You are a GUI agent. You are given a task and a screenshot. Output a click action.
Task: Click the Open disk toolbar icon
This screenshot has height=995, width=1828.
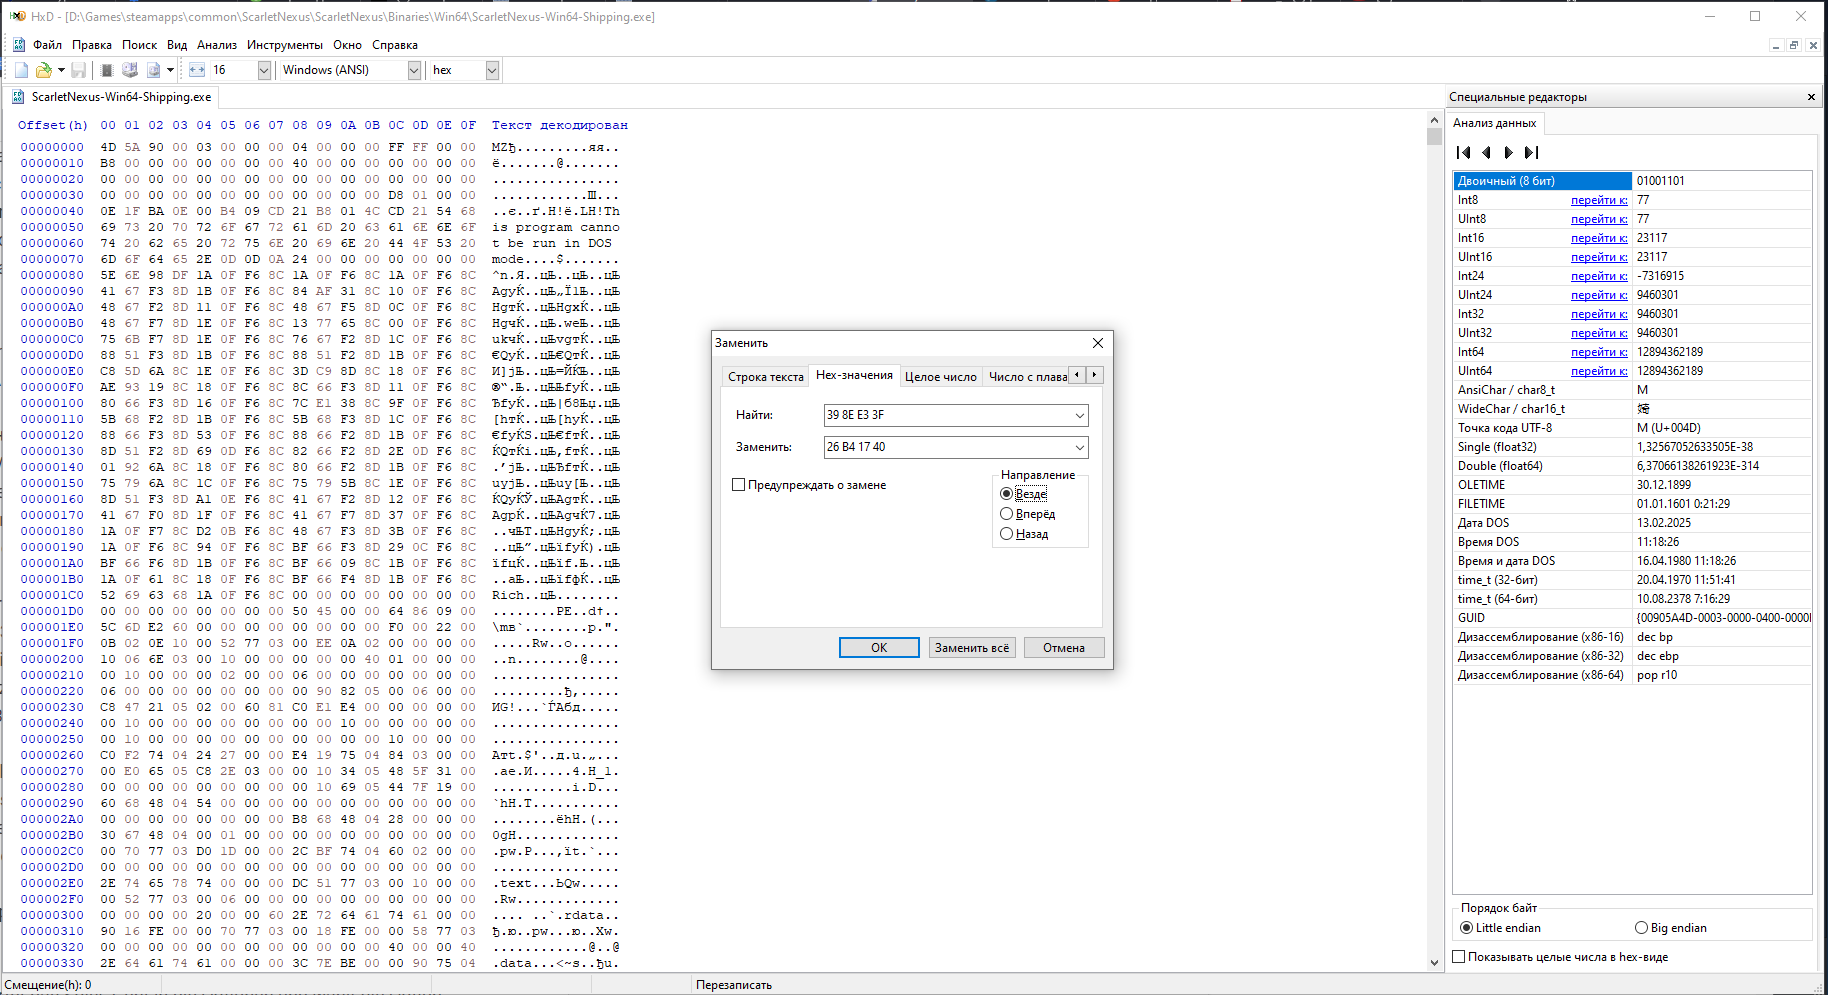[130, 70]
